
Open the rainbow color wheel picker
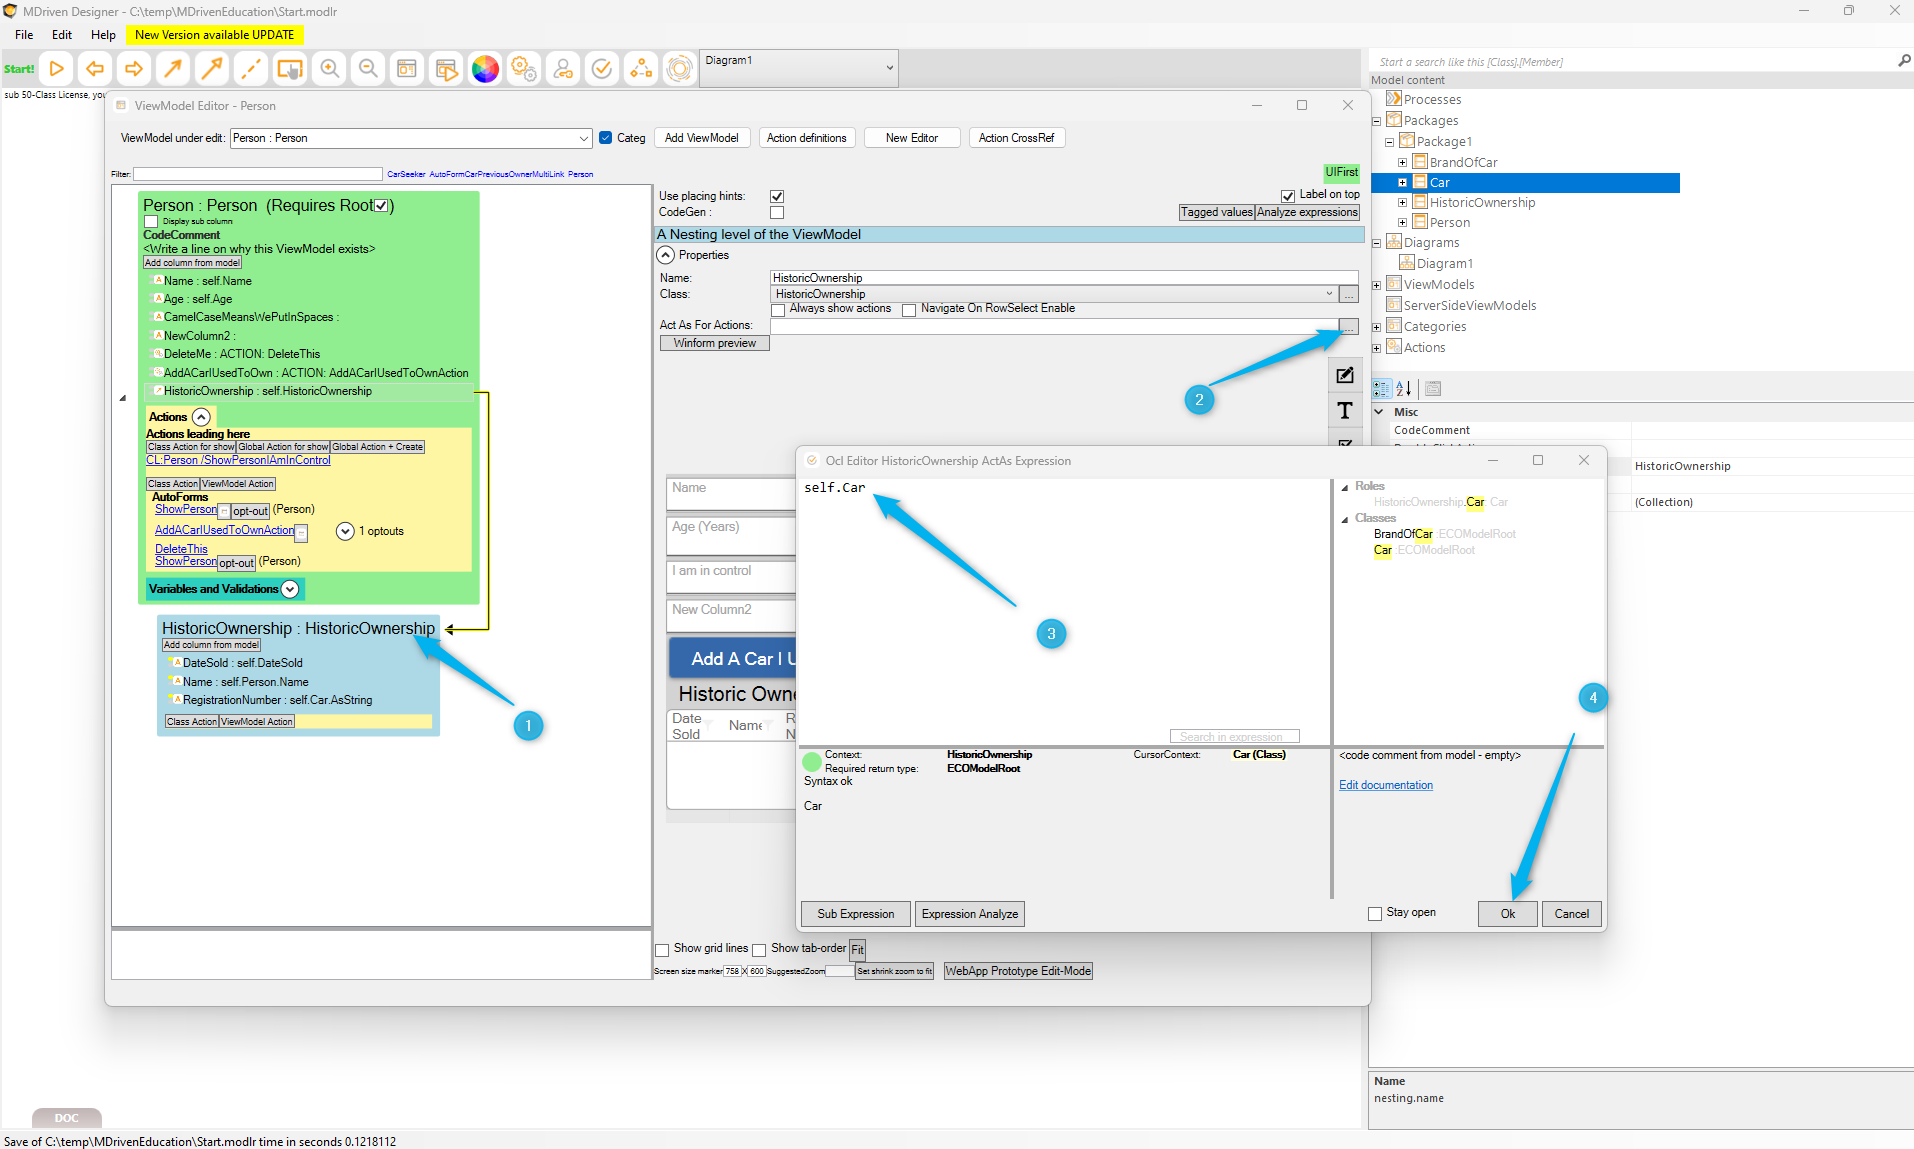[x=485, y=69]
